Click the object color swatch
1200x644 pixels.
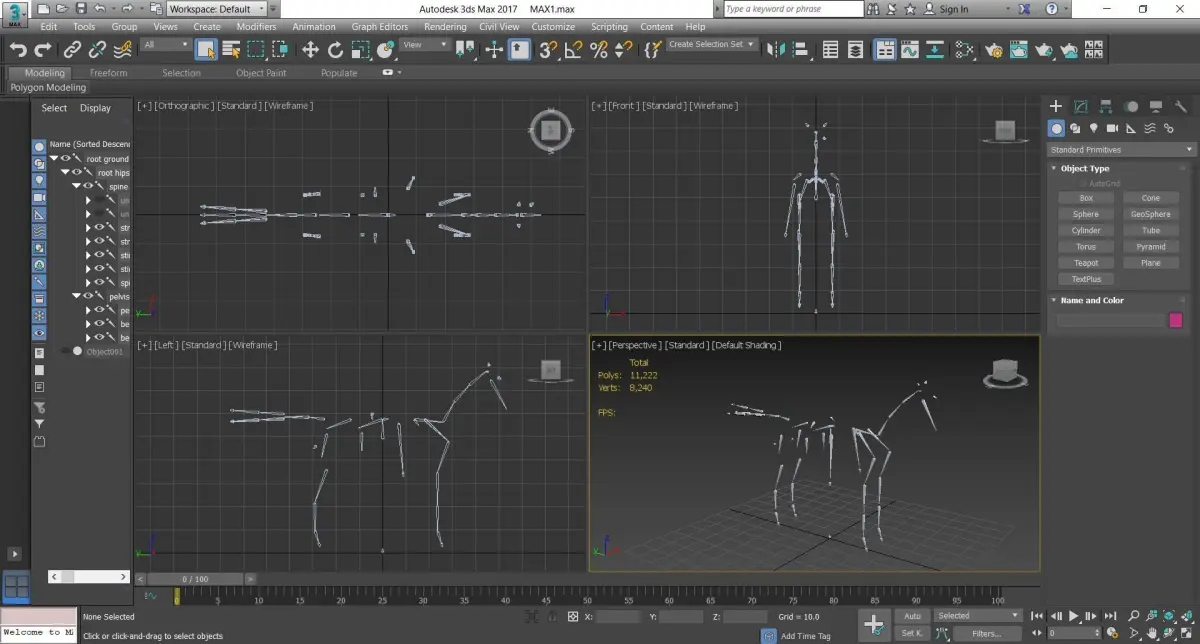[x=1176, y=320]
